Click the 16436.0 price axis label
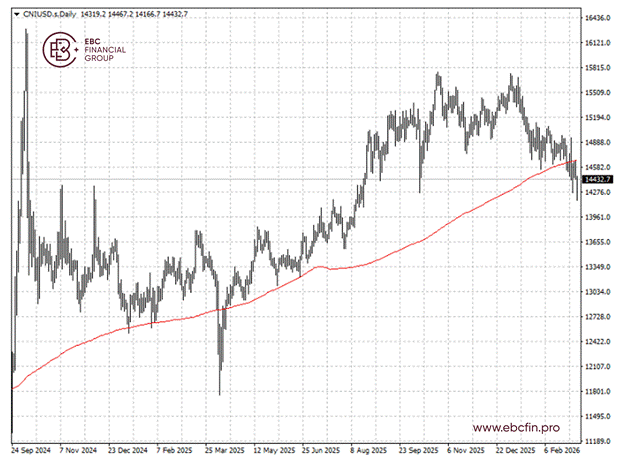Screen dimensions: 625x465 [x=598, y=18]
